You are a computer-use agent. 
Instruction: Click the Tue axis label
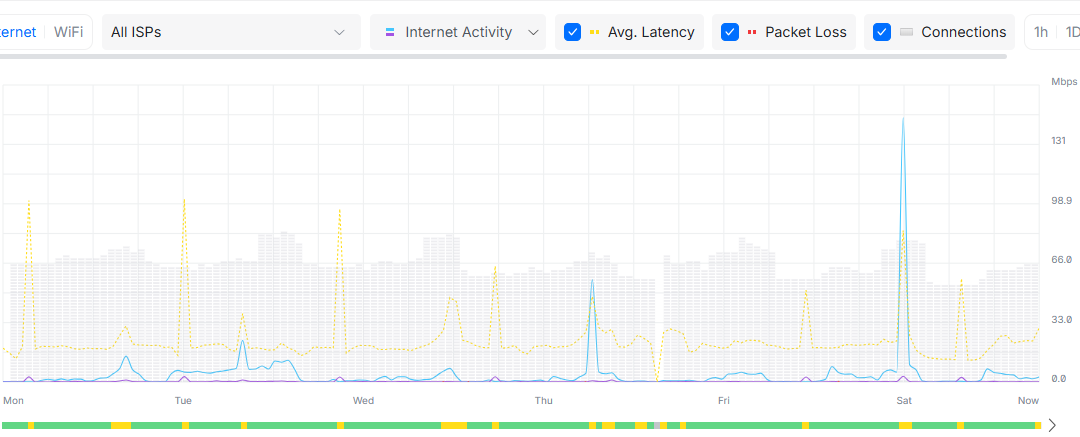click(183, 400)
